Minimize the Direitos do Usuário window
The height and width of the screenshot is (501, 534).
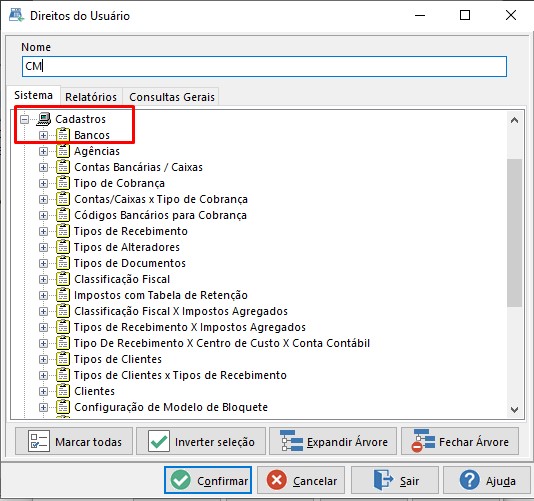coord(420,15)
